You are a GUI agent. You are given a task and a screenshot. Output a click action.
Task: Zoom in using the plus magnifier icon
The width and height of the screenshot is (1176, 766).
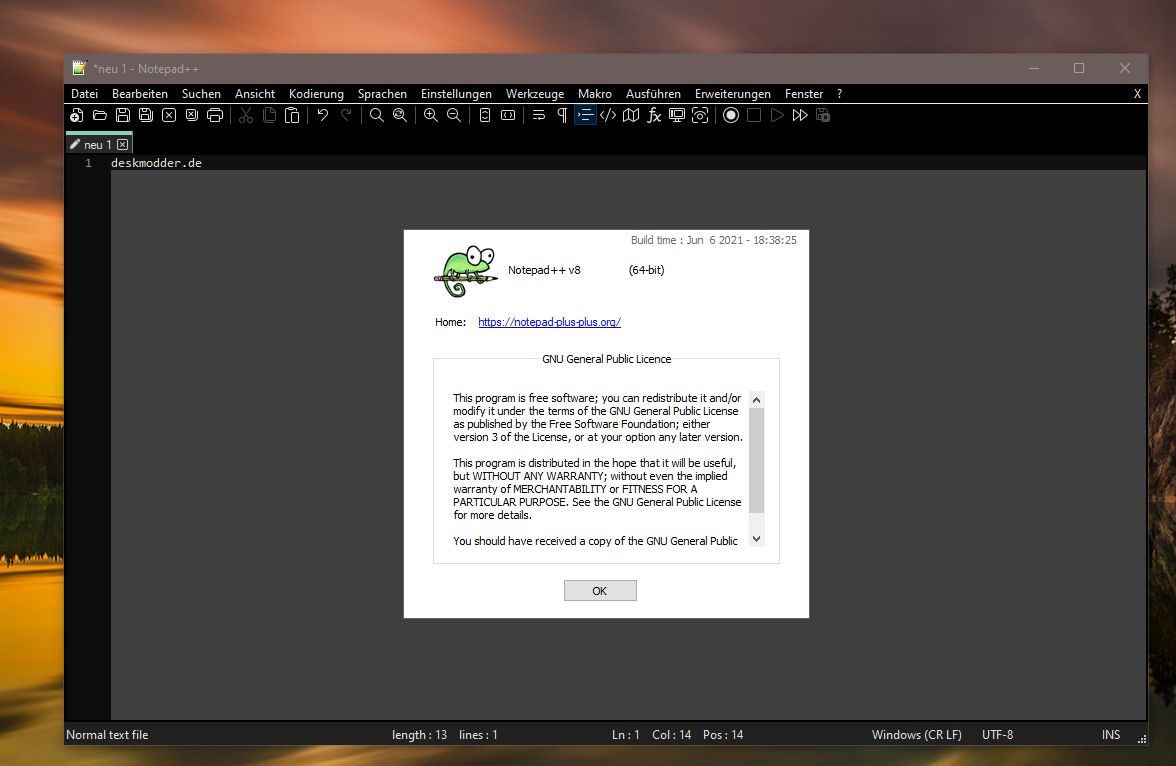point(430,115)
